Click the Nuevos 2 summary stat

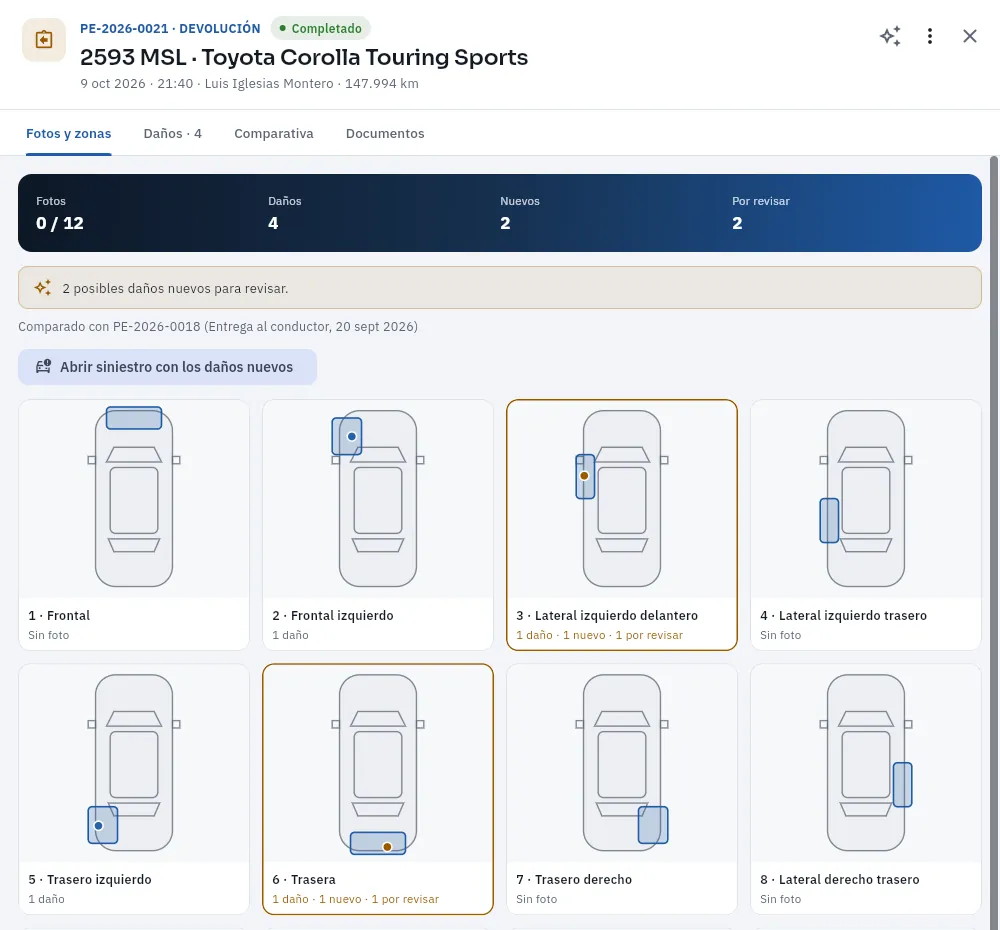coord(520,214)
